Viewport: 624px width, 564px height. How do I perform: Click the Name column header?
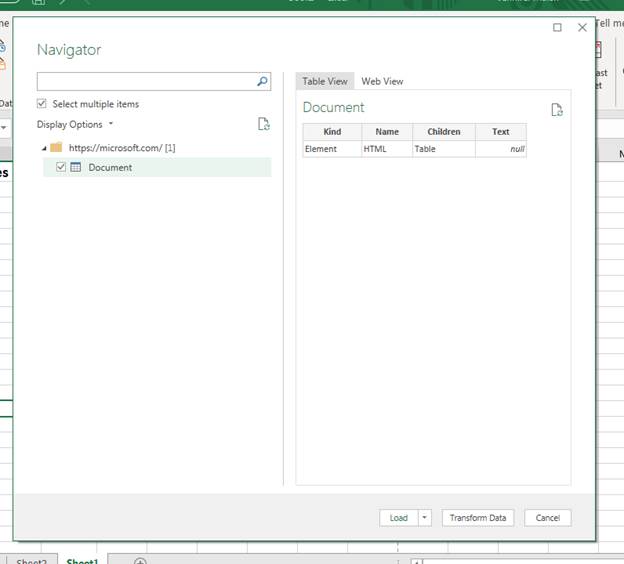(387, 132)
